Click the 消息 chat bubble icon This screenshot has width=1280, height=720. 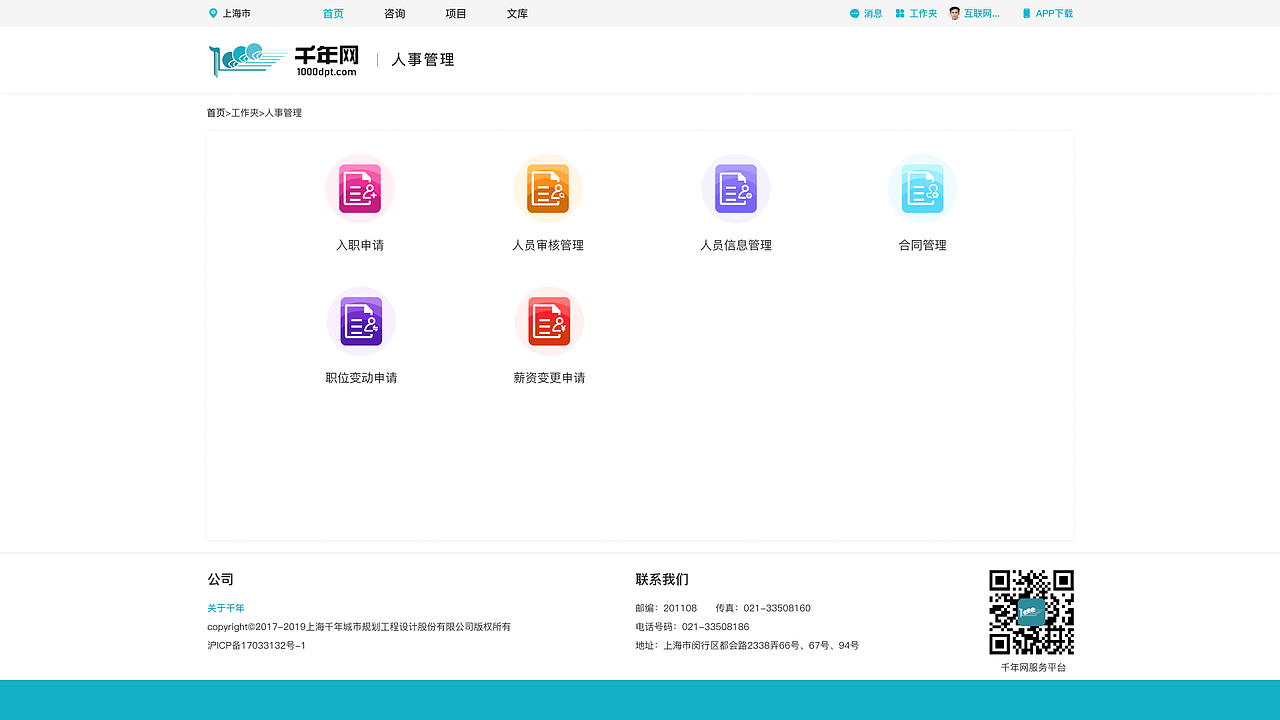click(x=854, y=14)
